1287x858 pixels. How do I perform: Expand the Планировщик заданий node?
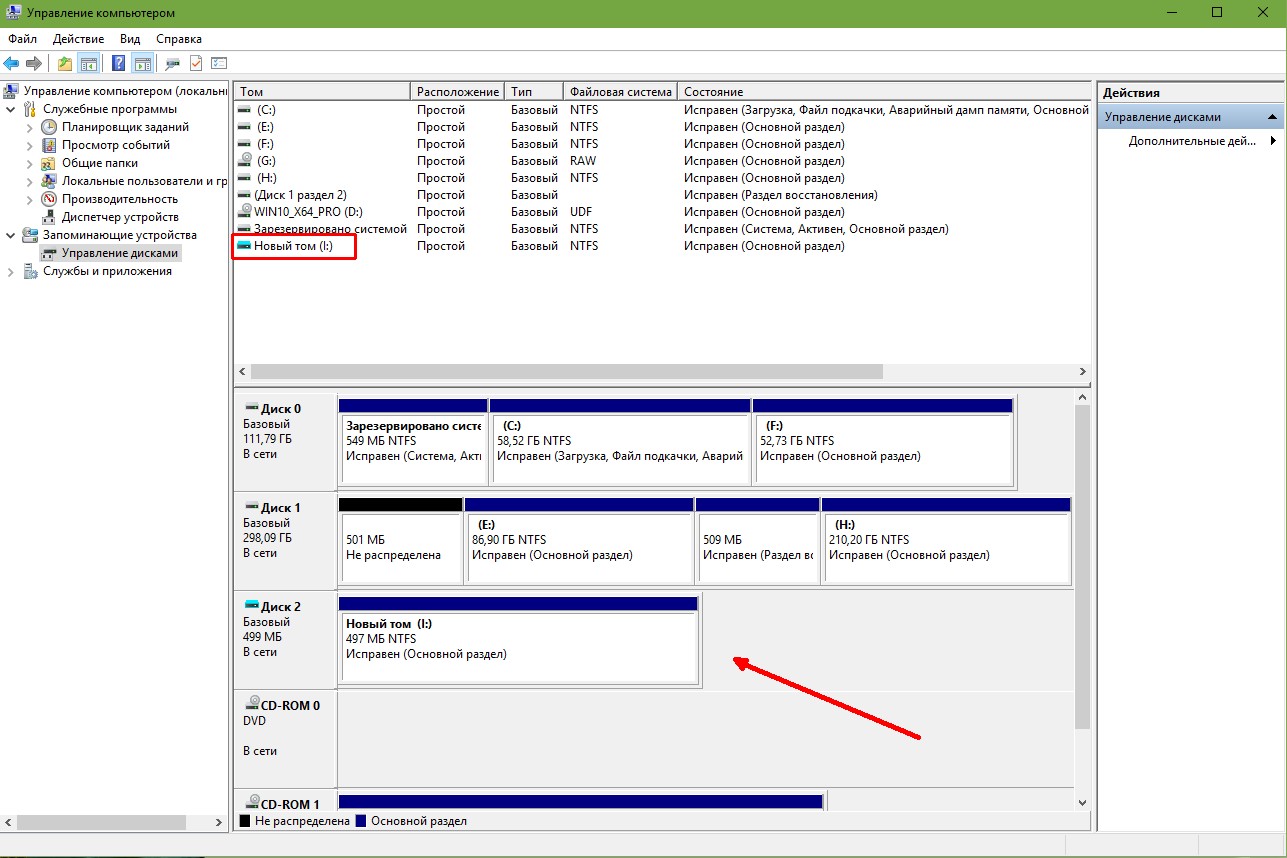(x=29, y=127)
